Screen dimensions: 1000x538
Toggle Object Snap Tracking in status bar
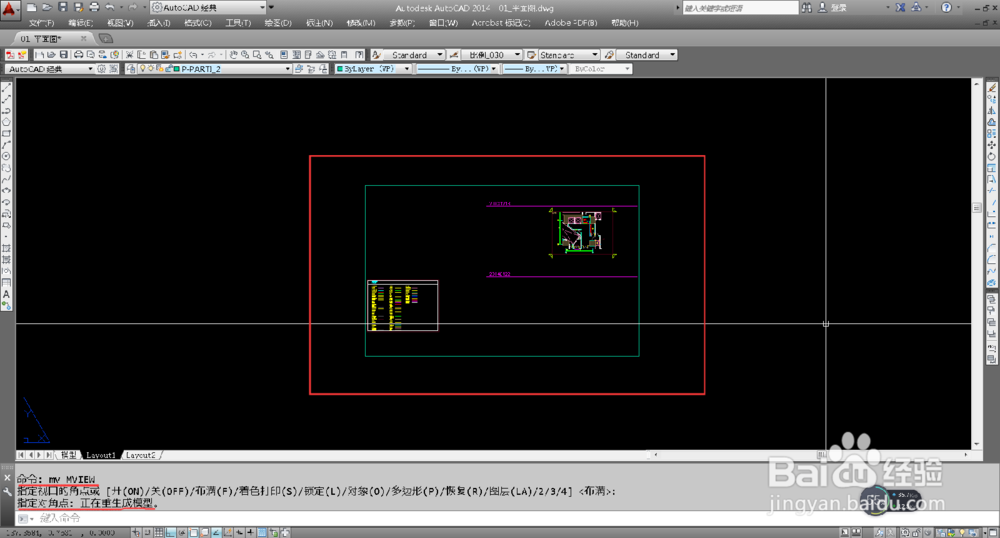[x=216, y=532]
